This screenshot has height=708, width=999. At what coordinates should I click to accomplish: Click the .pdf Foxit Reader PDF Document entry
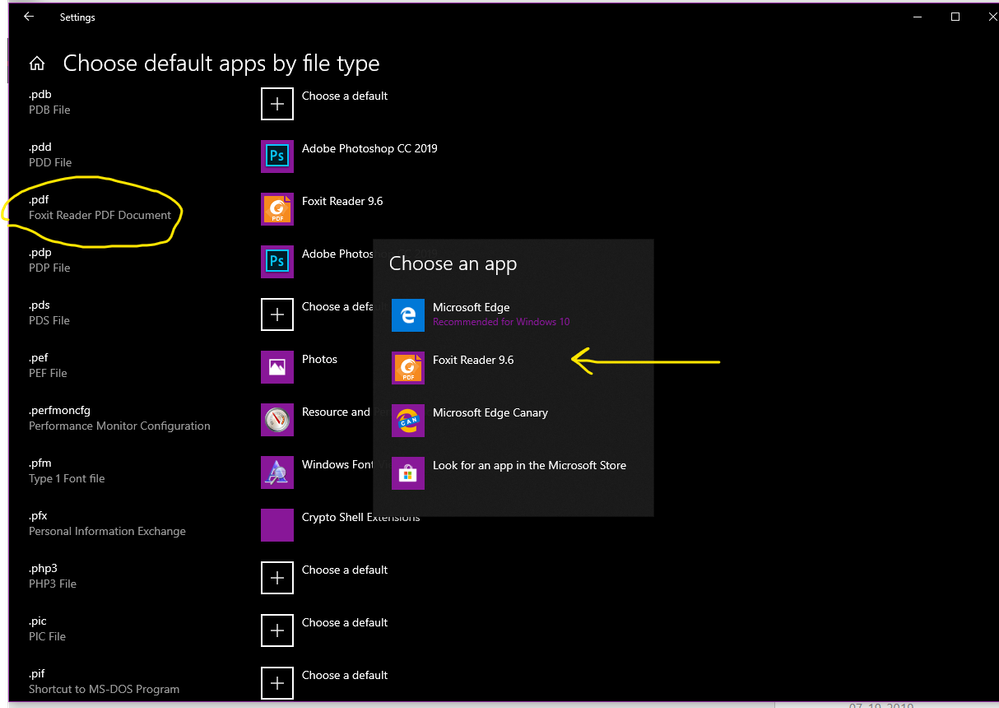click(x=100, y=208)
